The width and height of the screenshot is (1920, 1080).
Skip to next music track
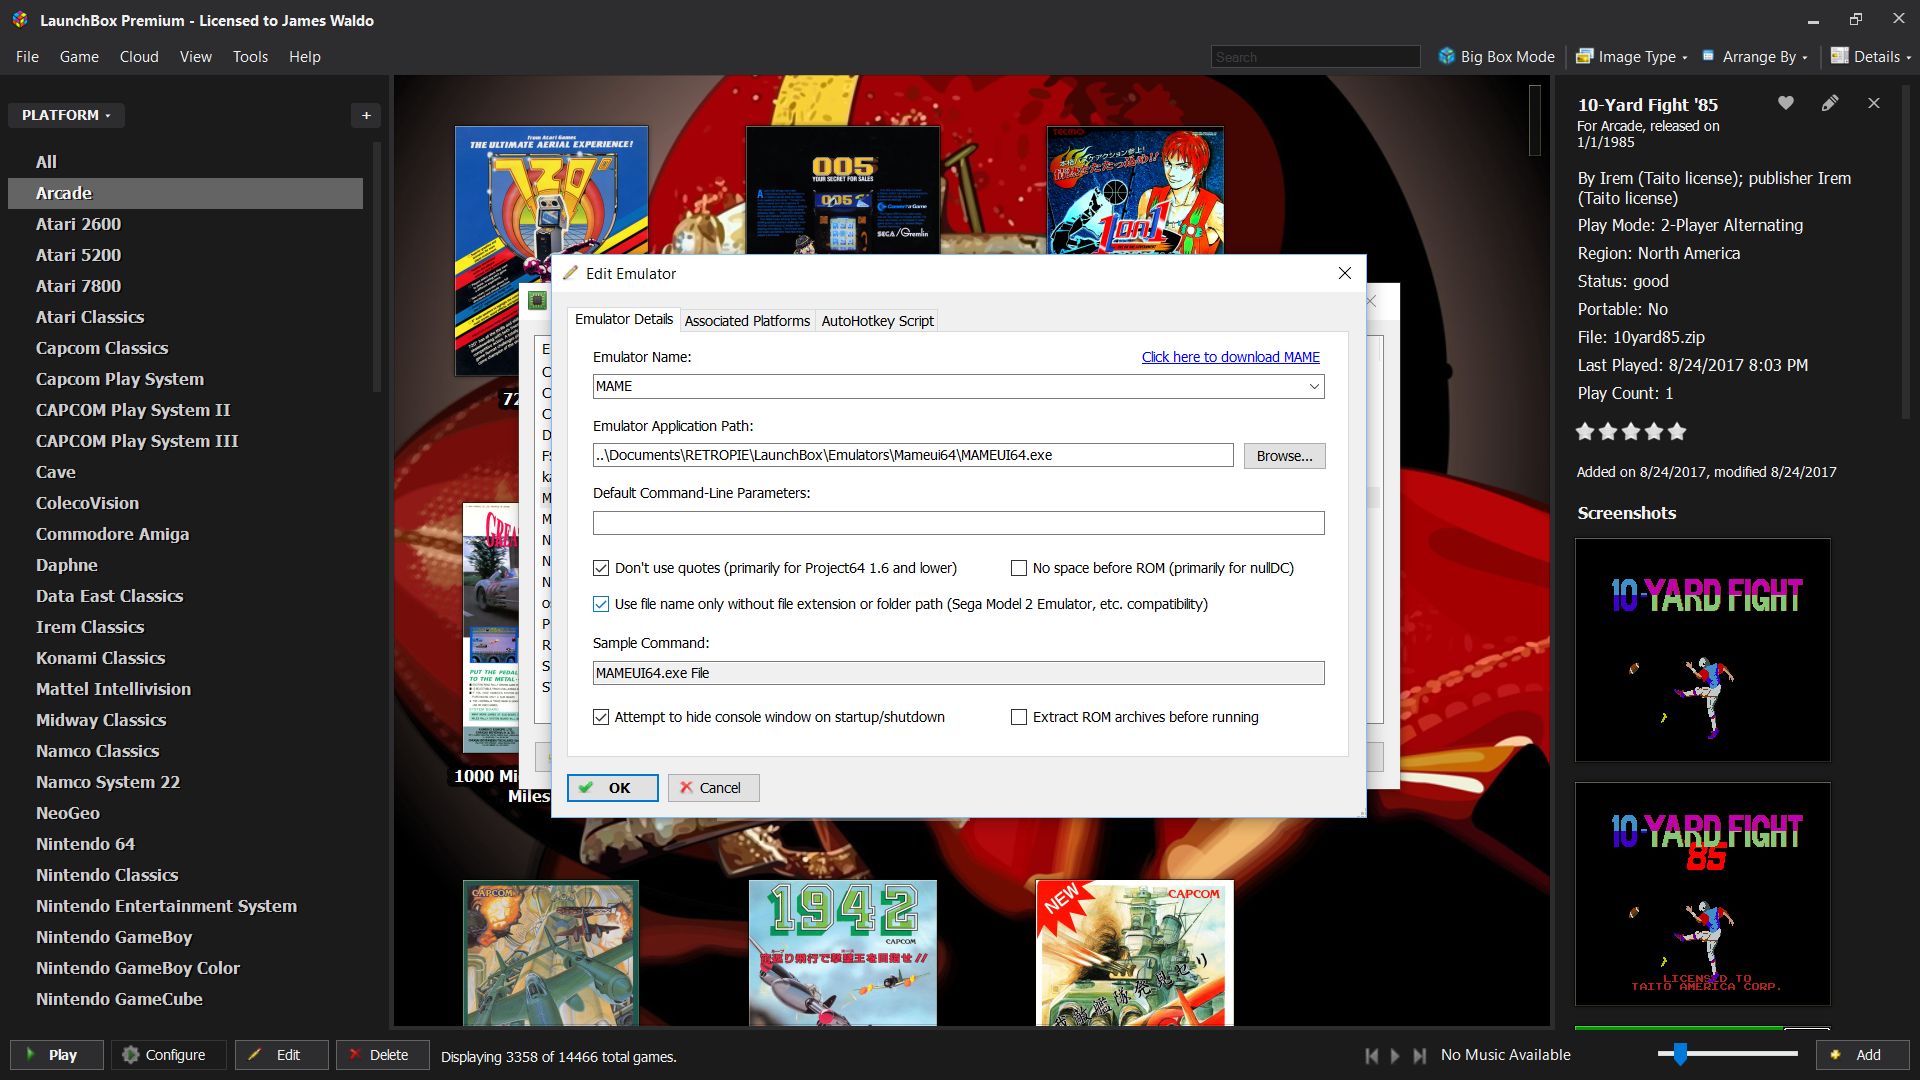[1419, 1055]
